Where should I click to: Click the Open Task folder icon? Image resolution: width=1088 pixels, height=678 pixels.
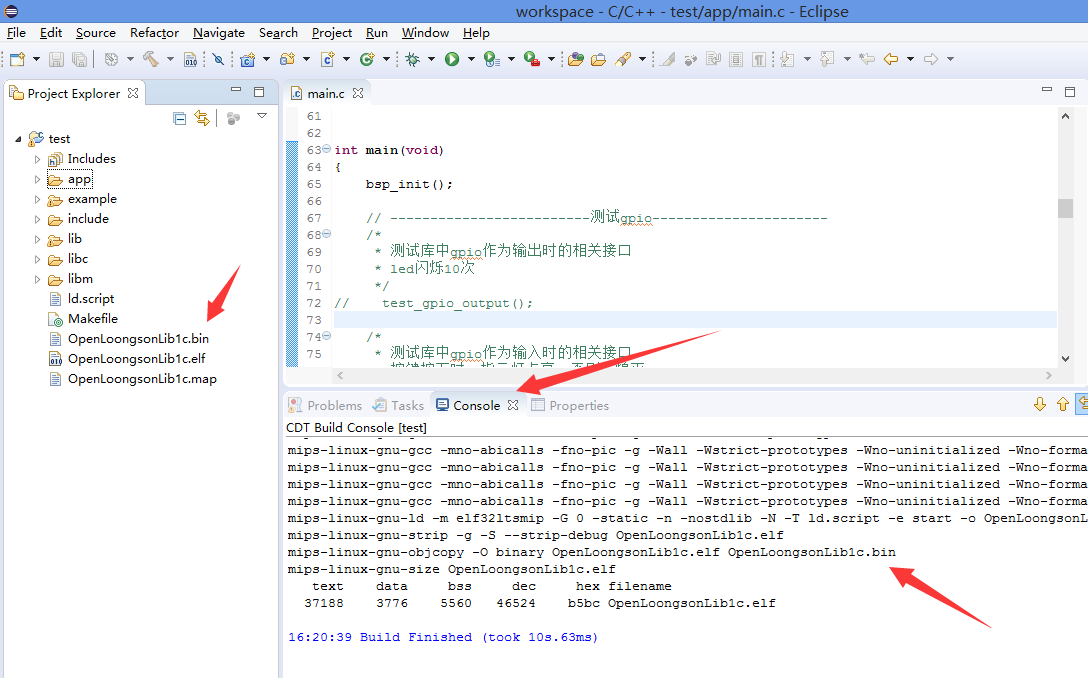tap(598, 59)
